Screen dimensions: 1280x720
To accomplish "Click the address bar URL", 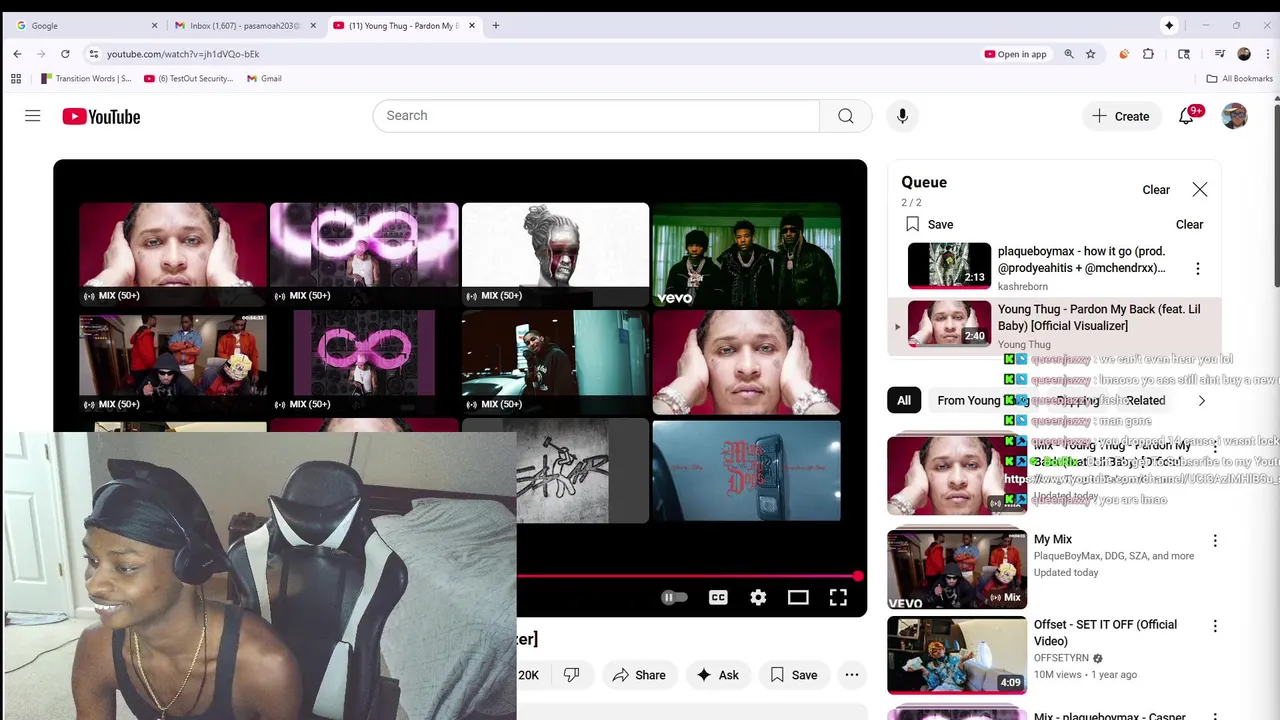I will (x=183, y=54).
